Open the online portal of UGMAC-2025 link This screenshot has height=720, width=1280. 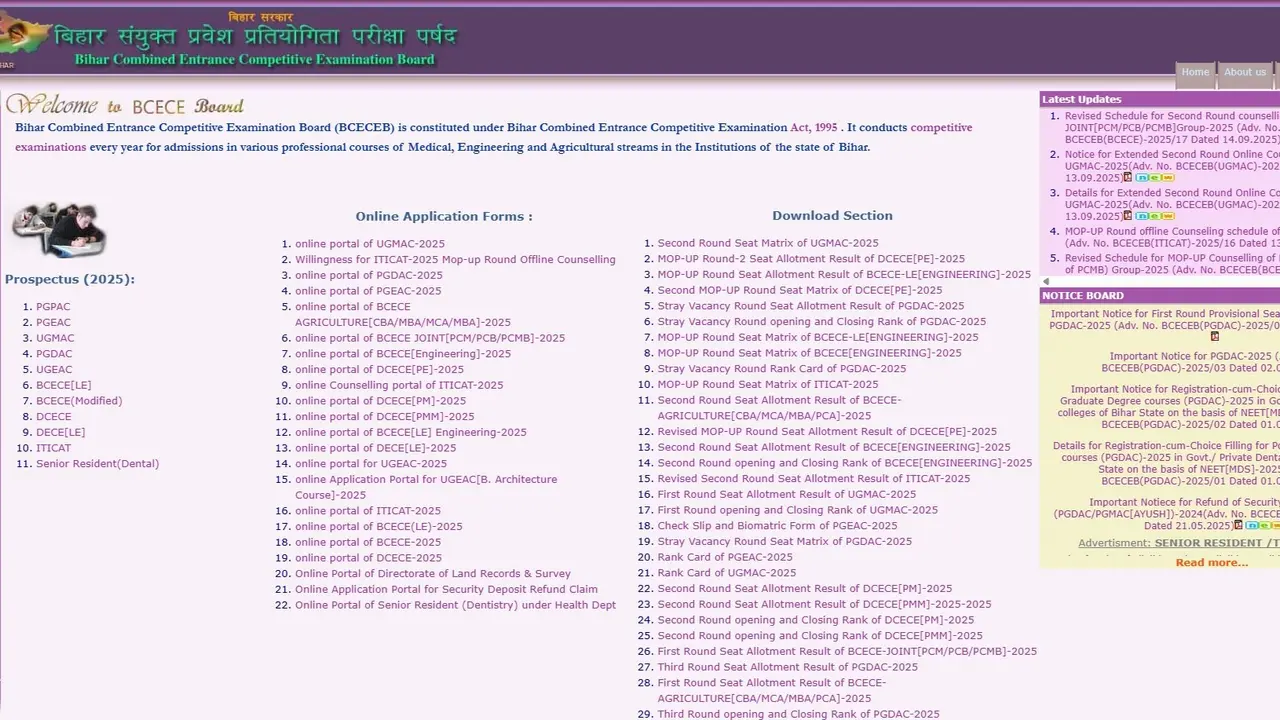[370, 243]
